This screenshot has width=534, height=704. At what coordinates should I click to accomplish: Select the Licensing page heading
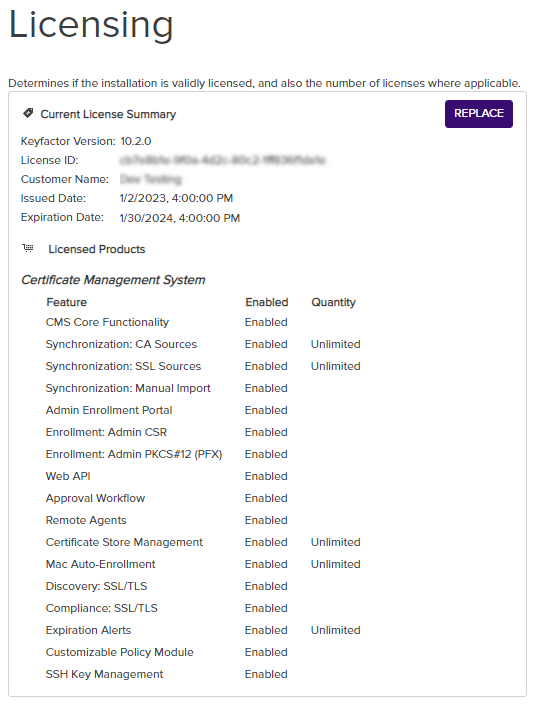(91, 24)
